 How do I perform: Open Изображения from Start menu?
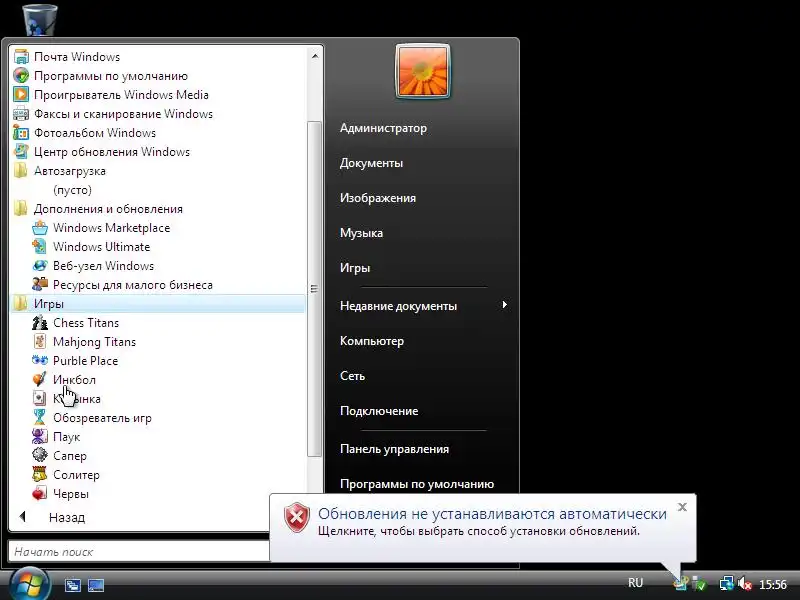tap(378, 198)
